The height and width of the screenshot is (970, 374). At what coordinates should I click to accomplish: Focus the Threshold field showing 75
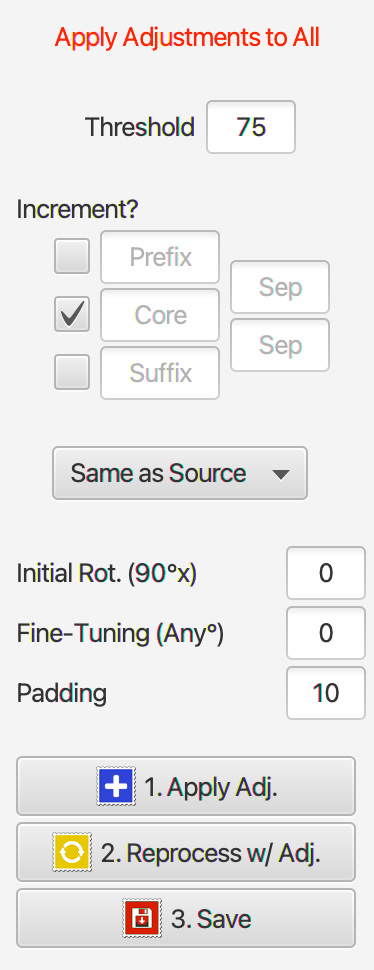point(251,127)
